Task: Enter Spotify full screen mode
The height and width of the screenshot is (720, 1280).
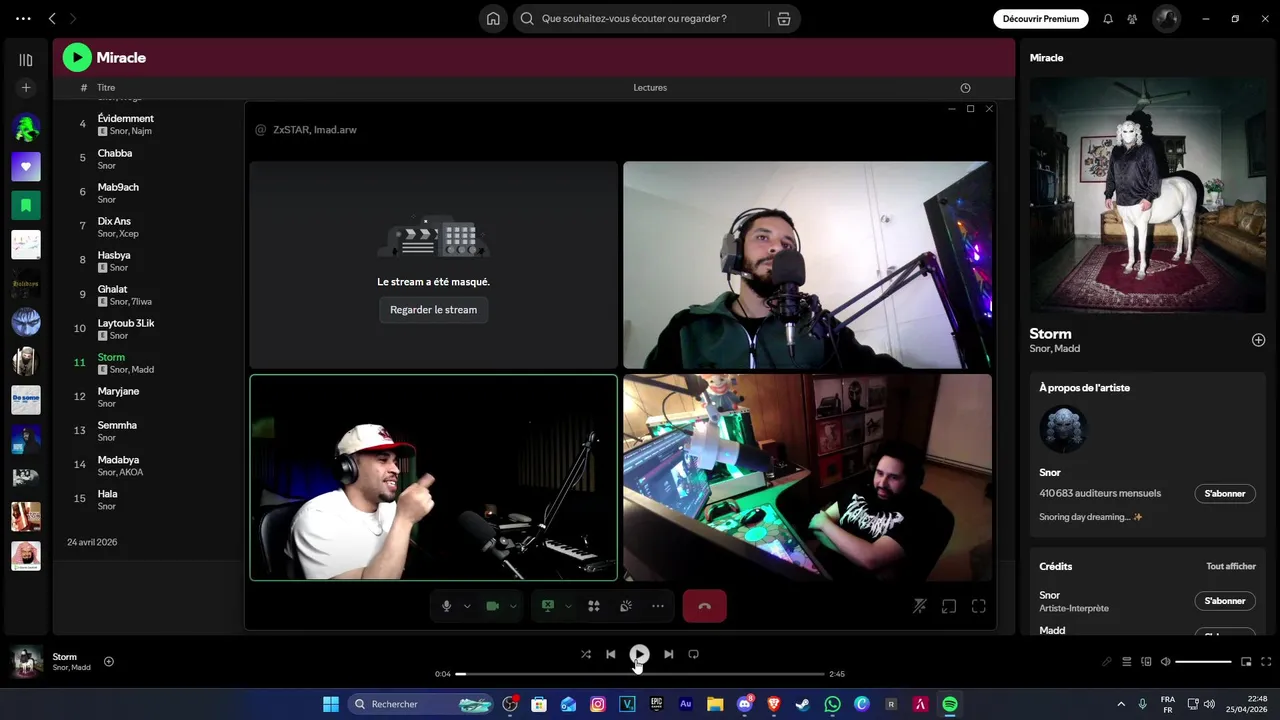Action: 1266,662
